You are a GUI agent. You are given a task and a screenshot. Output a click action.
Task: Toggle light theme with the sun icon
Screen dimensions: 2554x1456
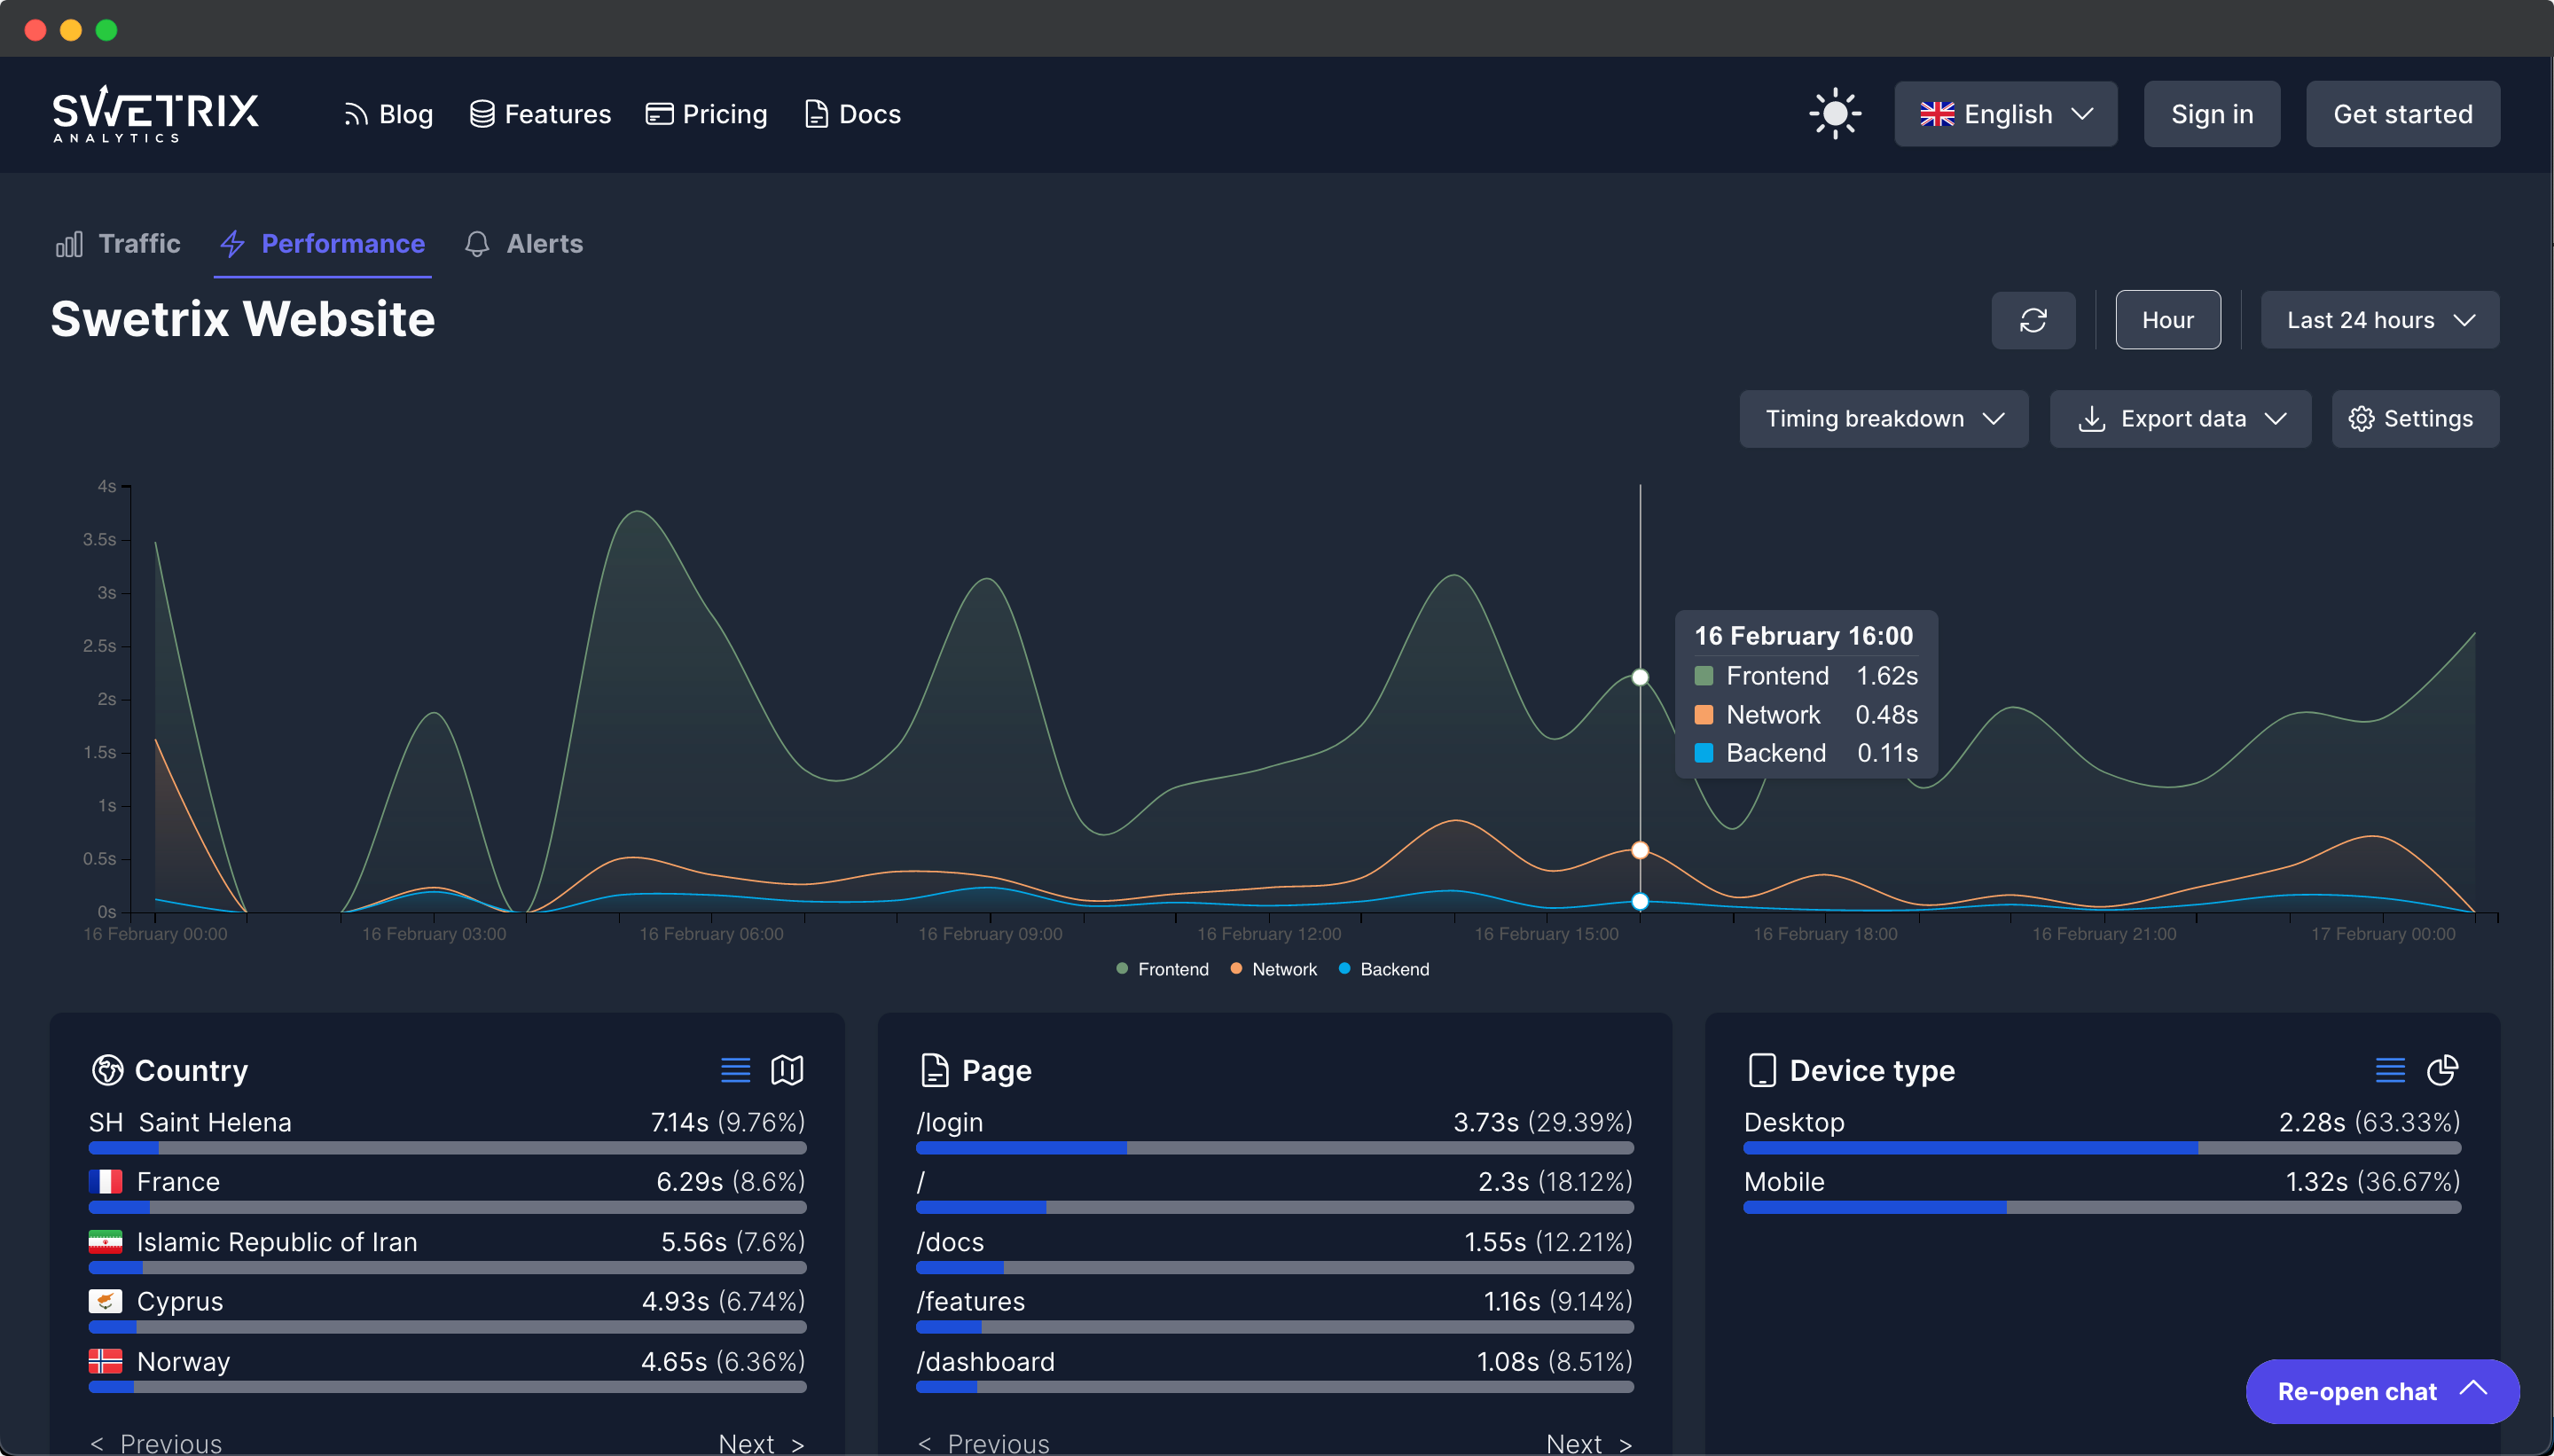(1834, 114)
